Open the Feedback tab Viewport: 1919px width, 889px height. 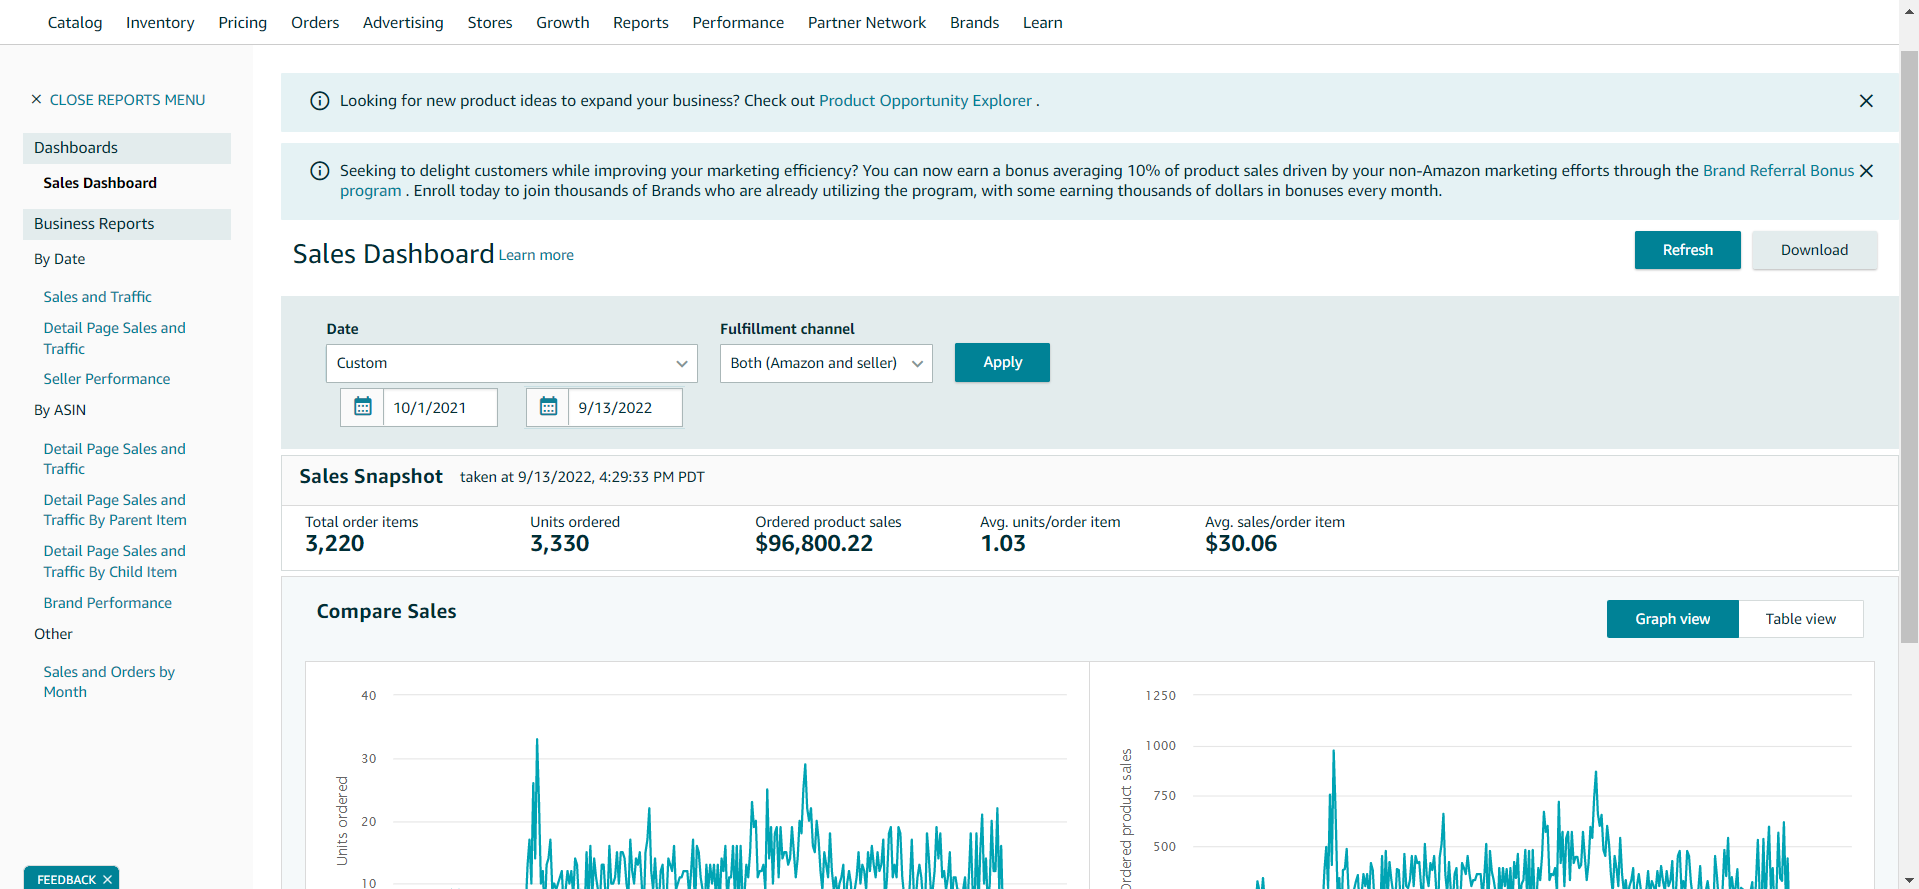(66, 880)
